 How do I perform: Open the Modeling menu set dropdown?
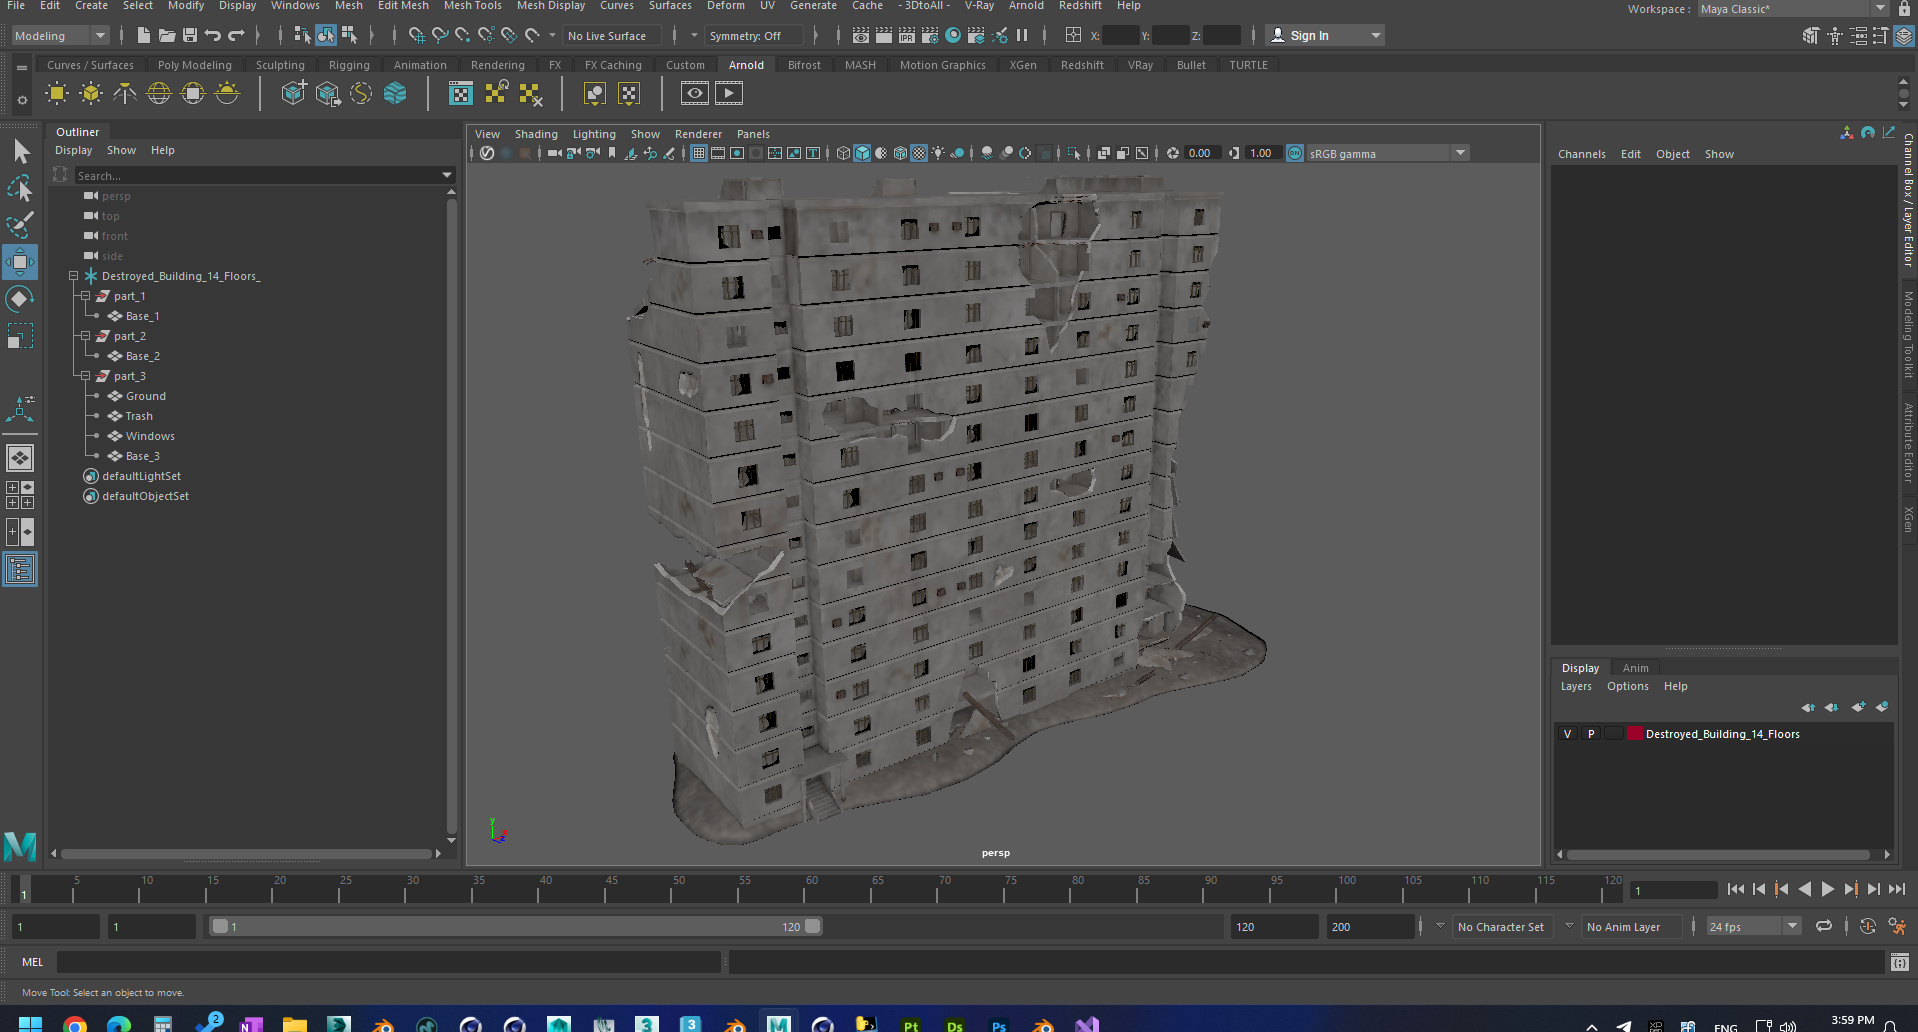coord(60,36)
